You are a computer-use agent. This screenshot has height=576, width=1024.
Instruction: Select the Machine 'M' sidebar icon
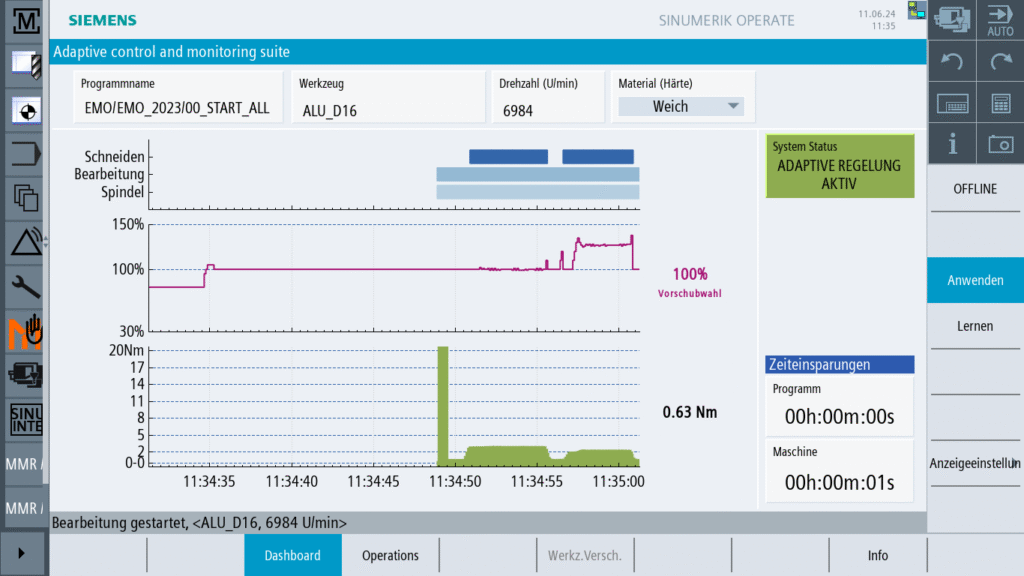pos(24,18)
